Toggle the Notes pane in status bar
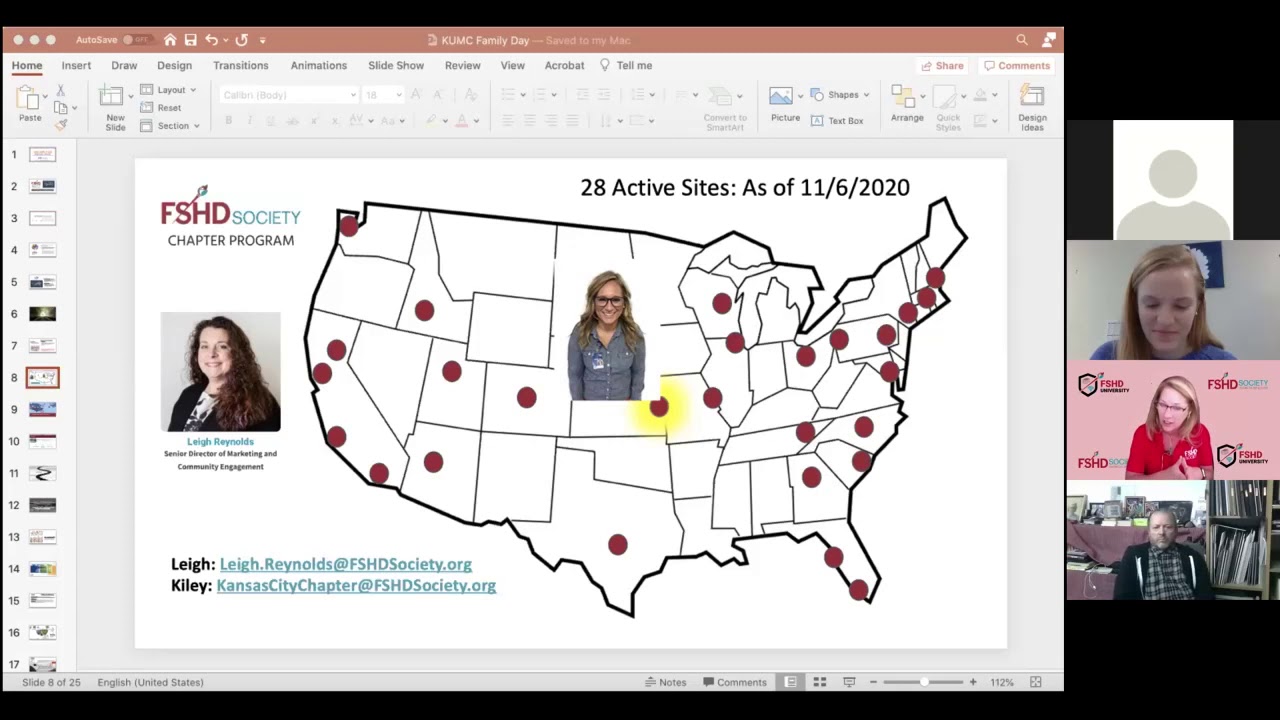Screen dimensions: 1280x720 pos(665,682)
